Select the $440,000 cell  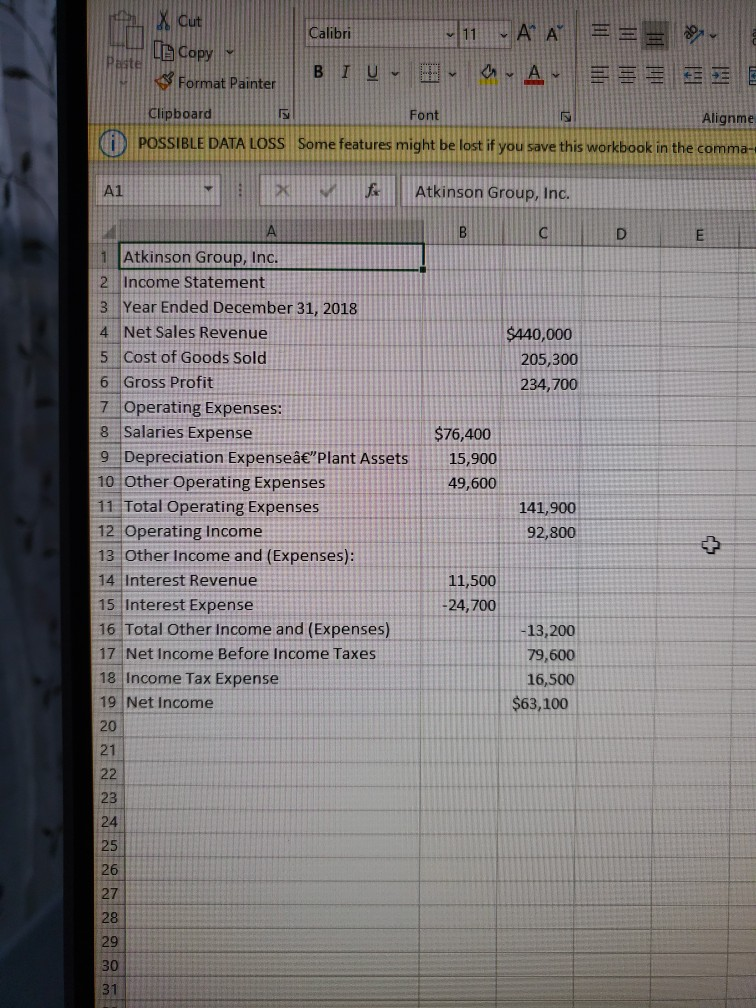[x=540, y=334]
